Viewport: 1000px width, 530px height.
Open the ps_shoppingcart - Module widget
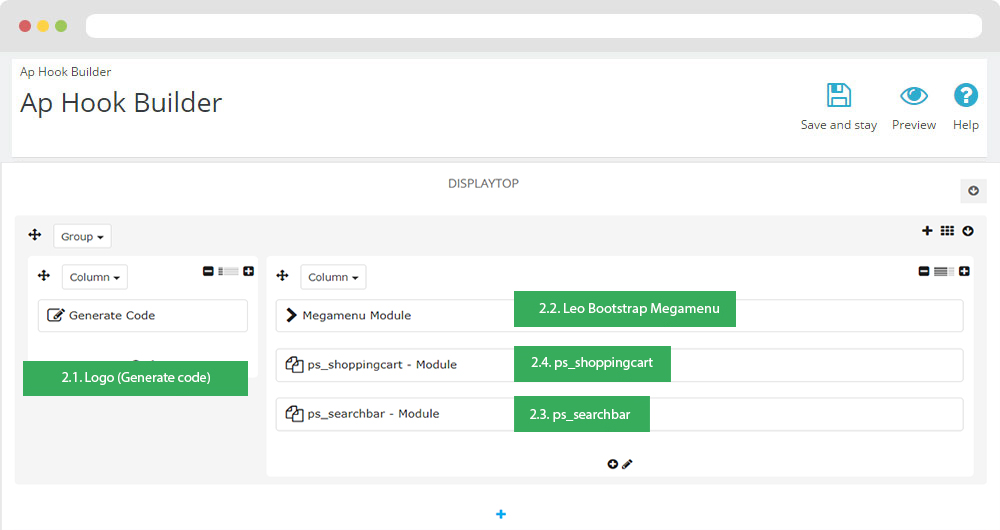point(619,365)
